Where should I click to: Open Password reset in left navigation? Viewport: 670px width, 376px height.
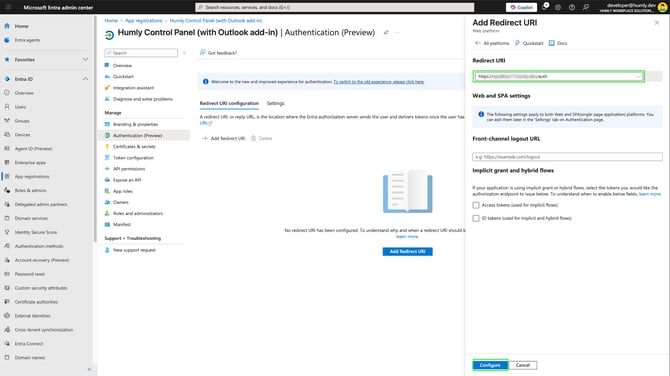pos(29,274)
